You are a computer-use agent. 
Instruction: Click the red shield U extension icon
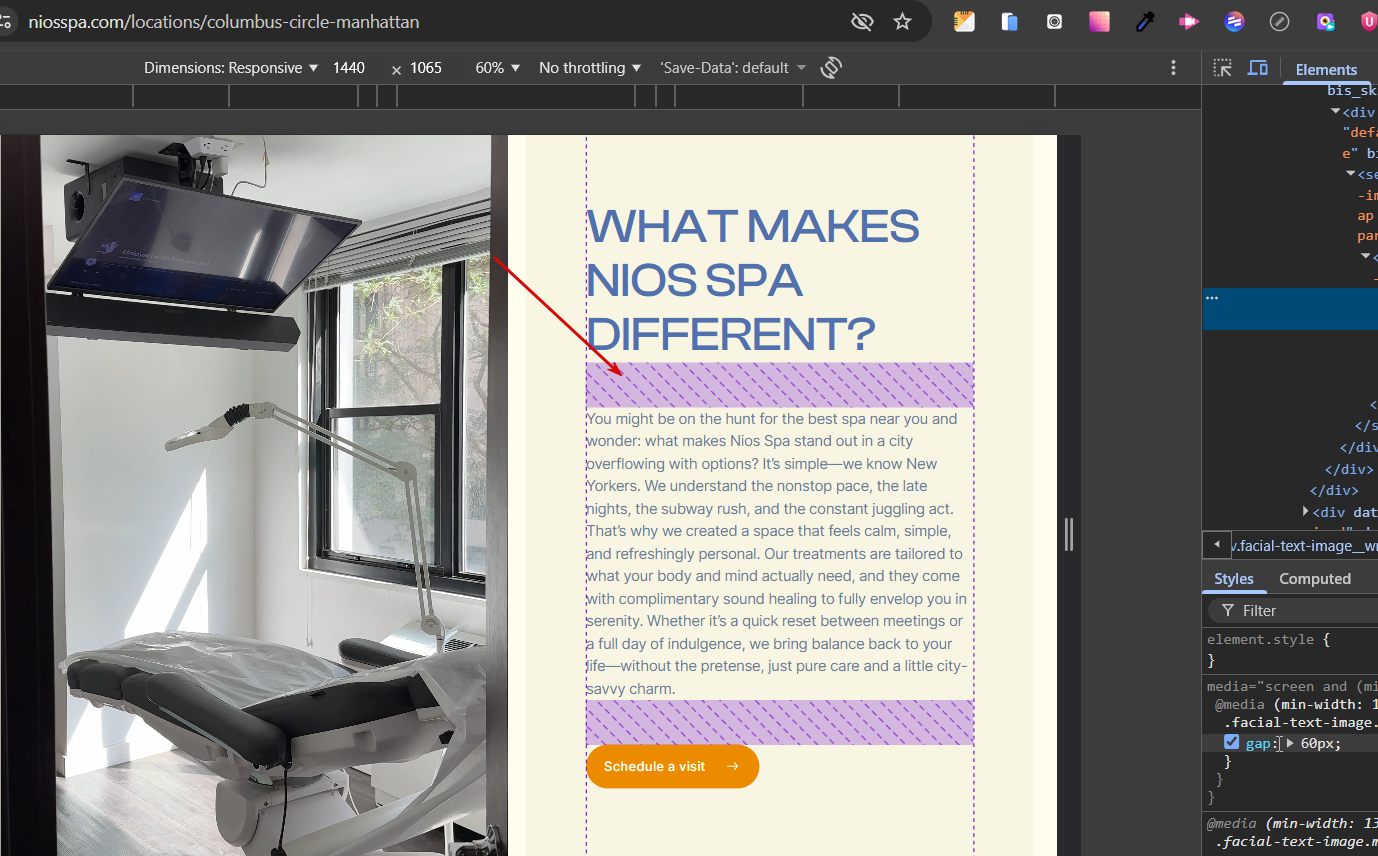[1367, 22]
